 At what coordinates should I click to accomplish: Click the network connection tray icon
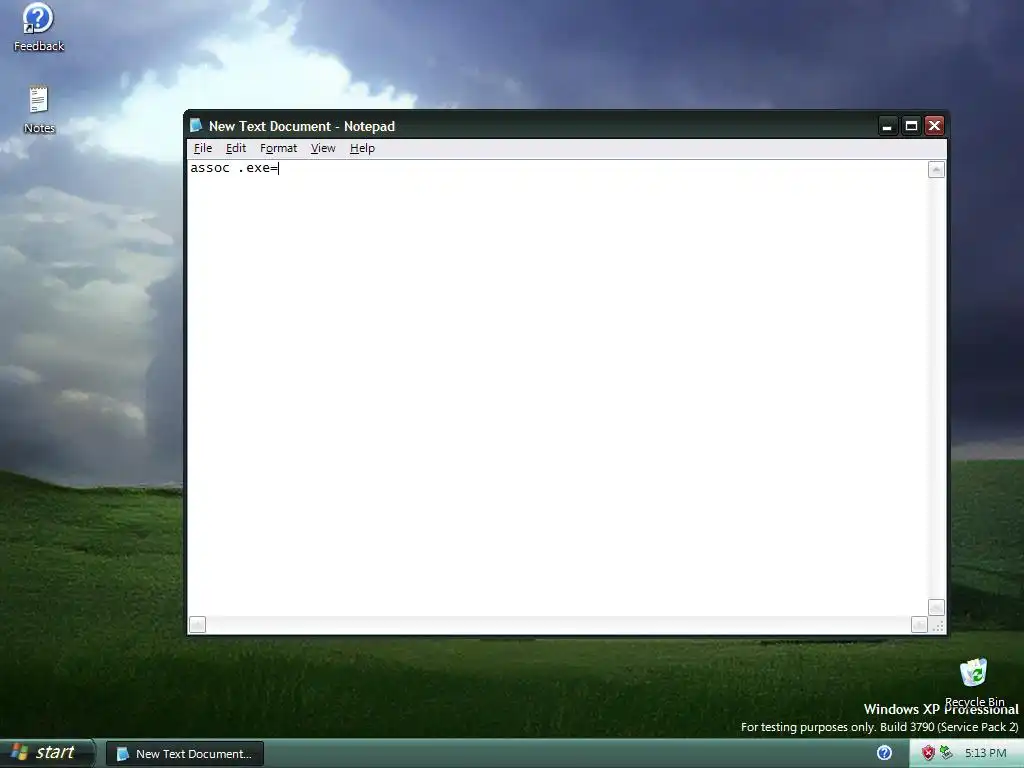click(946, 753)
